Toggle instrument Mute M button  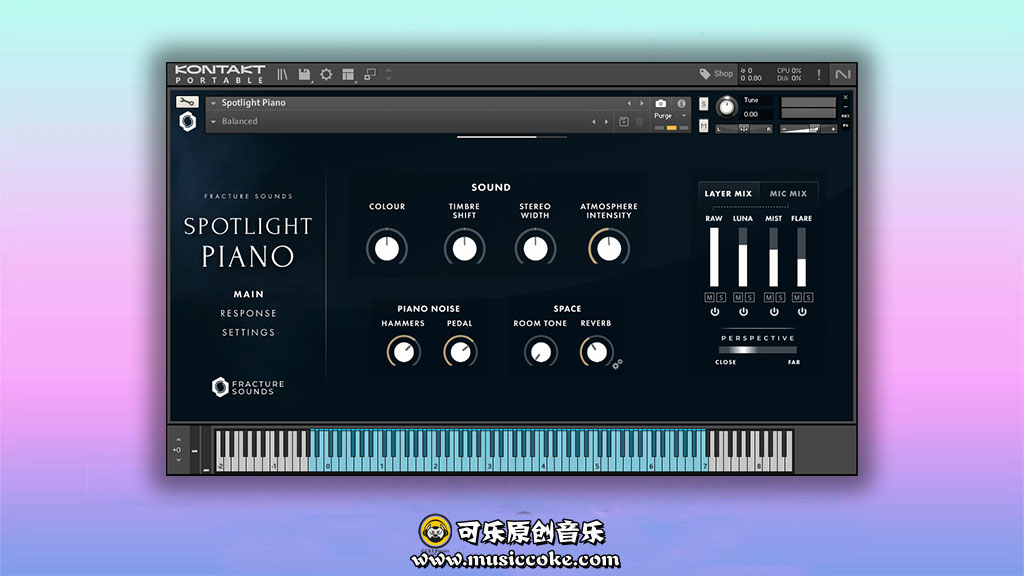point(703,125)
